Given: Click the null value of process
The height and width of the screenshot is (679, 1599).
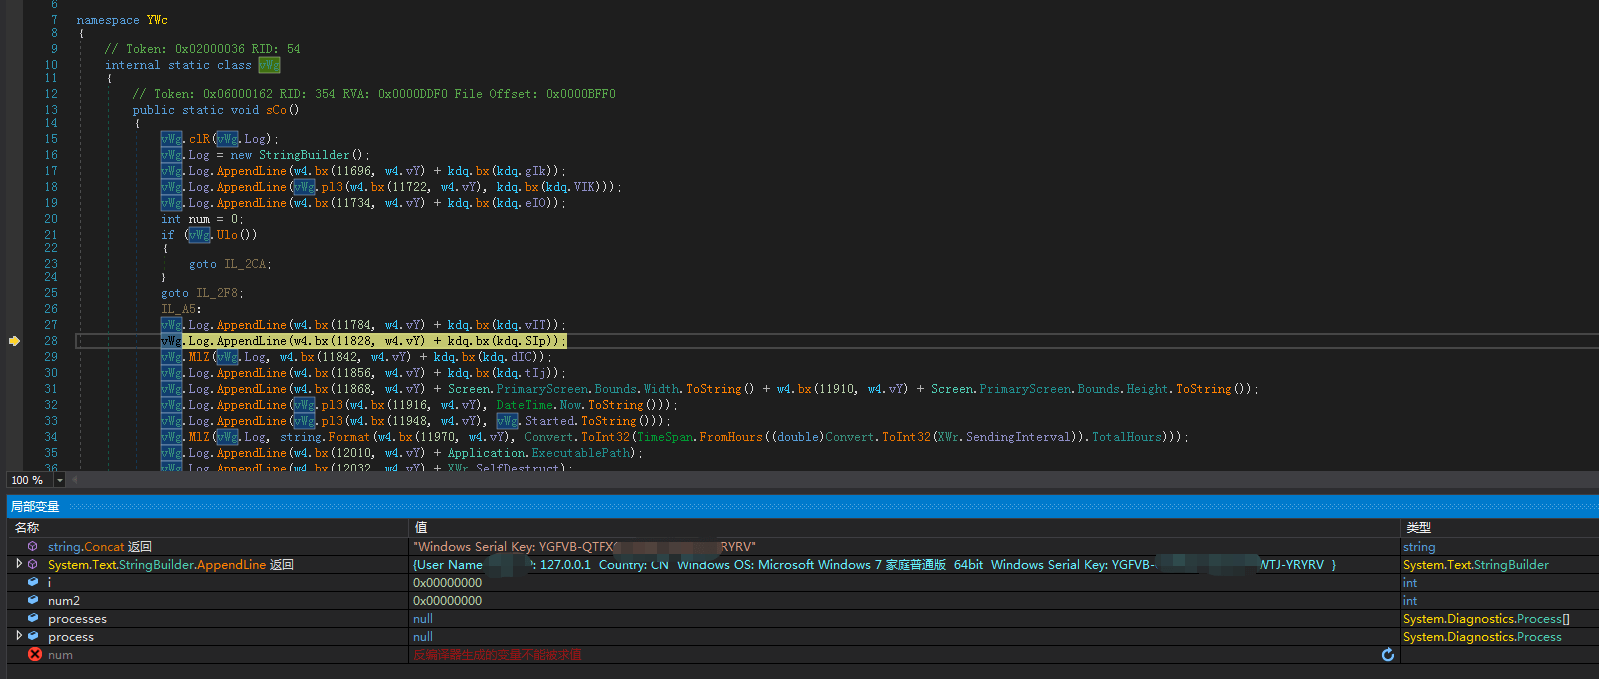Looking at the screenshot, I should pyautogui.click(x=423, y=637).
